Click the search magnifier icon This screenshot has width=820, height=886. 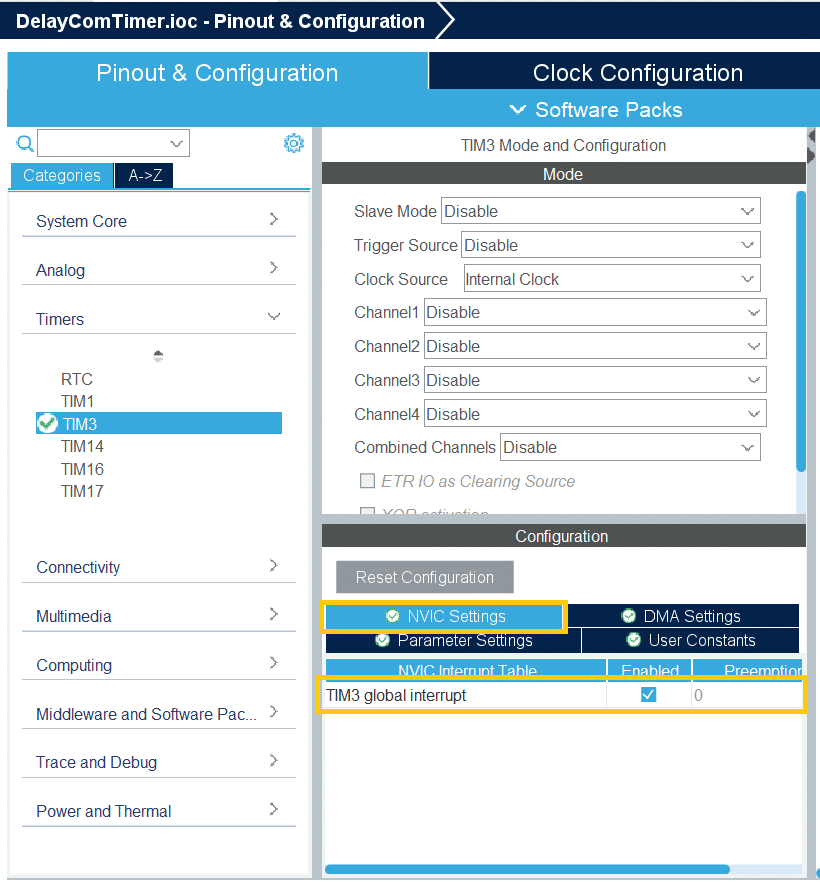[25, 143]
